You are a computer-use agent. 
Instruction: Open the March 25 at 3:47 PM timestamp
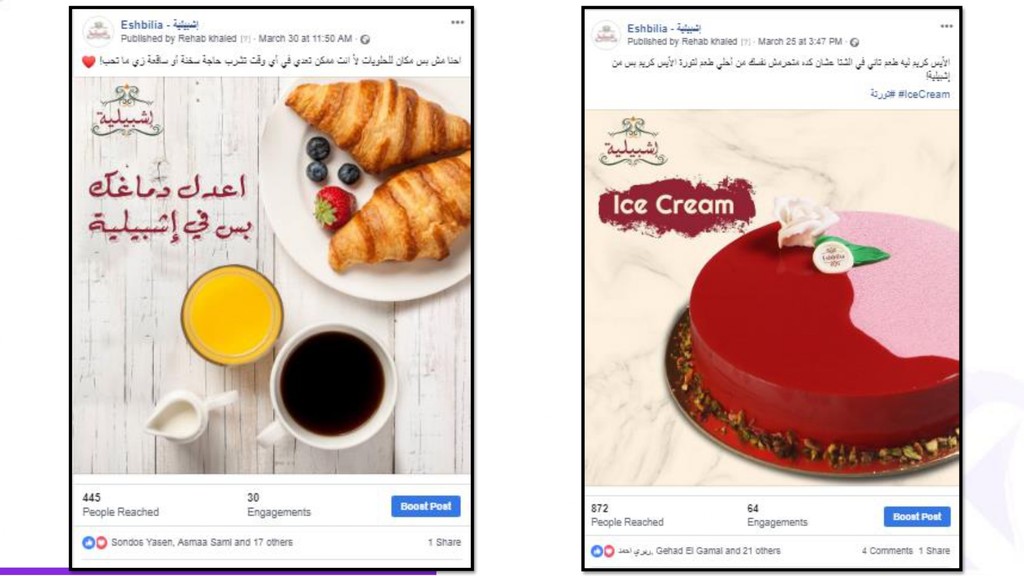point(799,41)
